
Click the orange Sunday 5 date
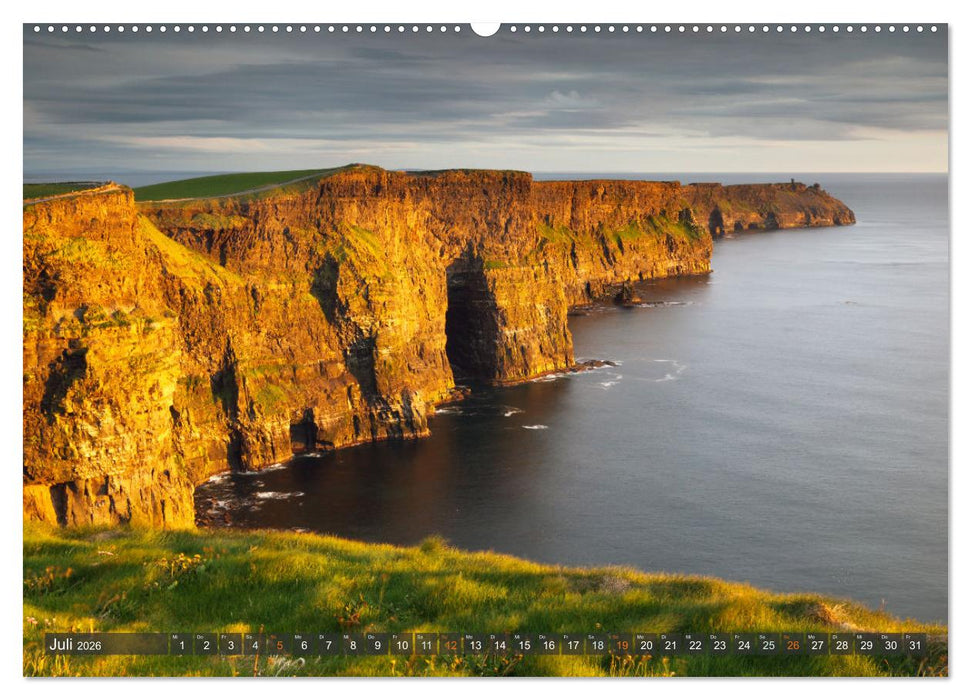pyautogui.click(x=279, y=645)
